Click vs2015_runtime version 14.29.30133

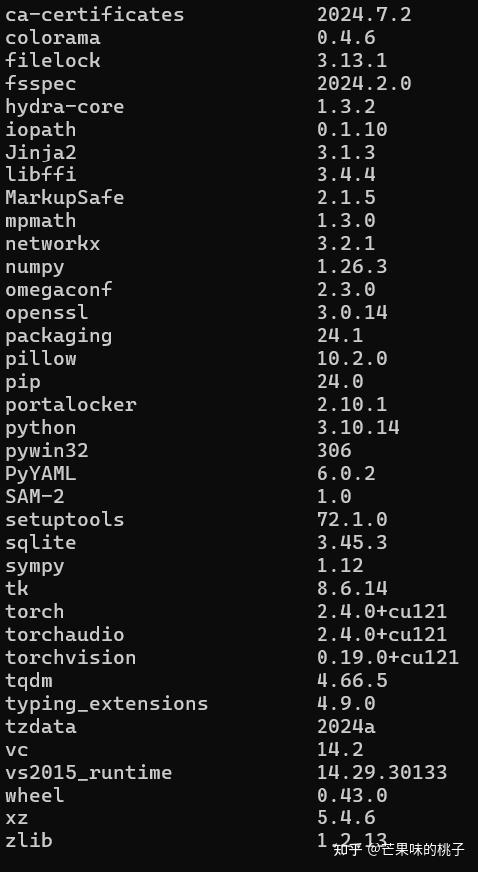(x=382, y=772)
